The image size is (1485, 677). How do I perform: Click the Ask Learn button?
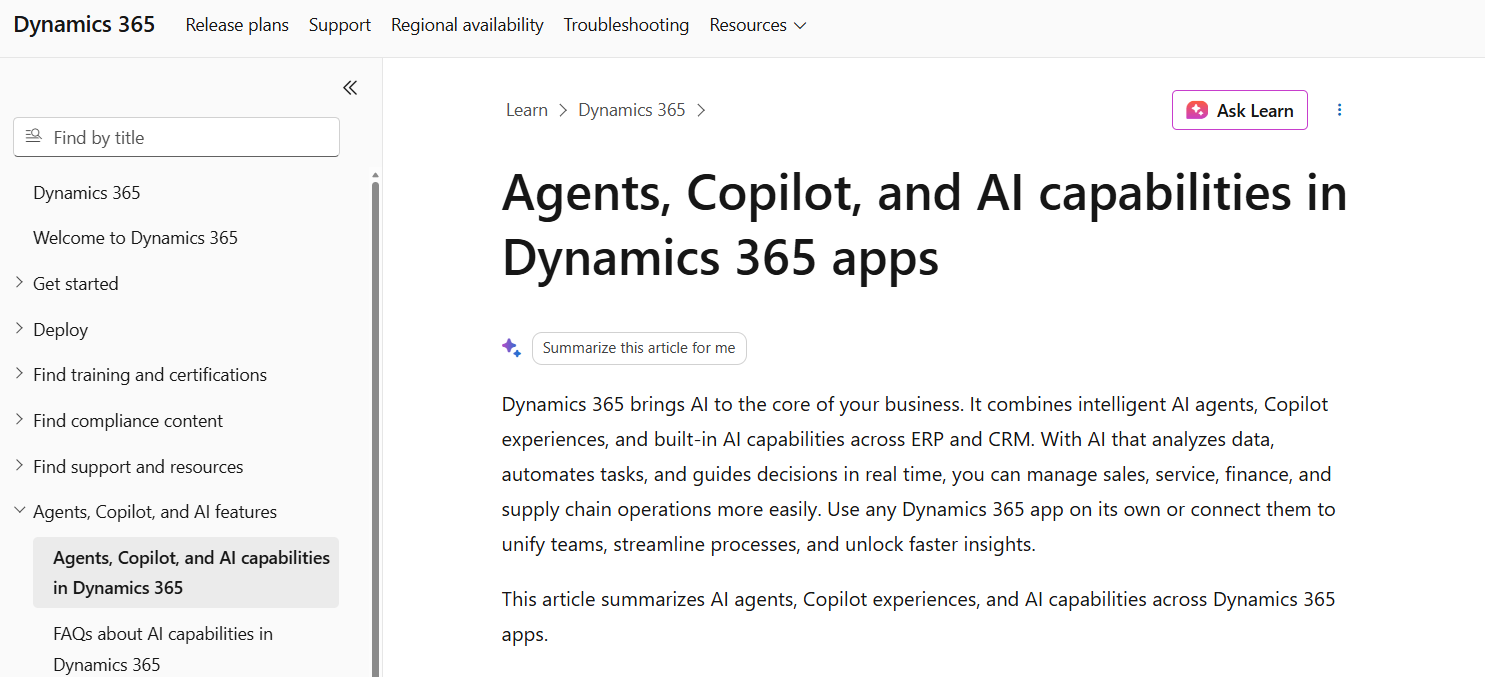tap(1240, 110)
